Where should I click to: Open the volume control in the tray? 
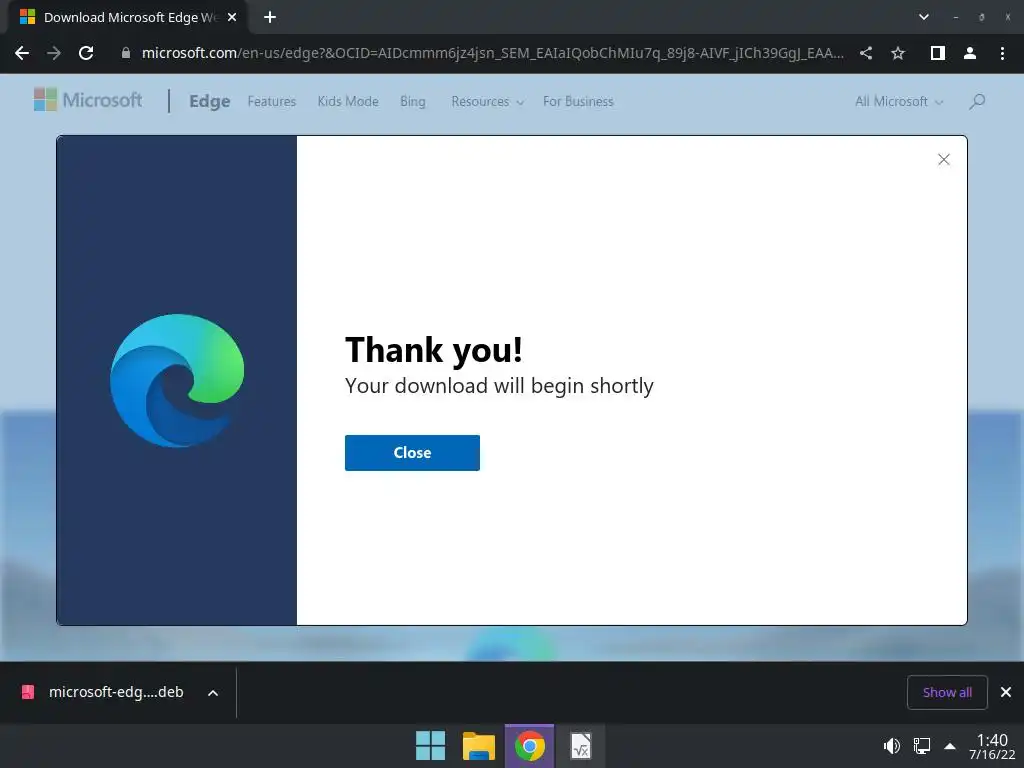point(892,746)
